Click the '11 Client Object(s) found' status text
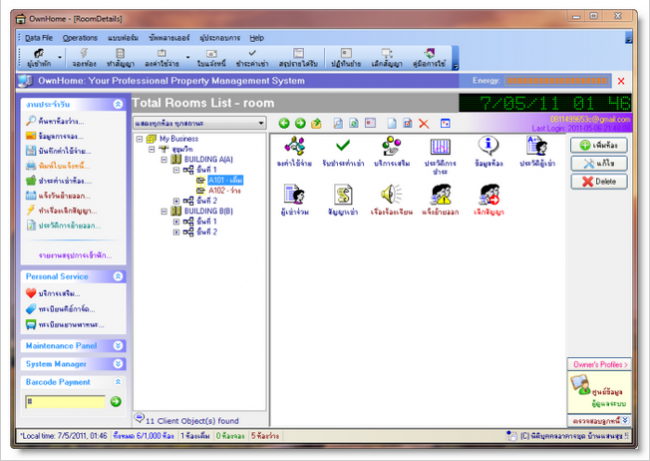The height and width of the screenshot is (461, 650). click(x=192, y=421)
